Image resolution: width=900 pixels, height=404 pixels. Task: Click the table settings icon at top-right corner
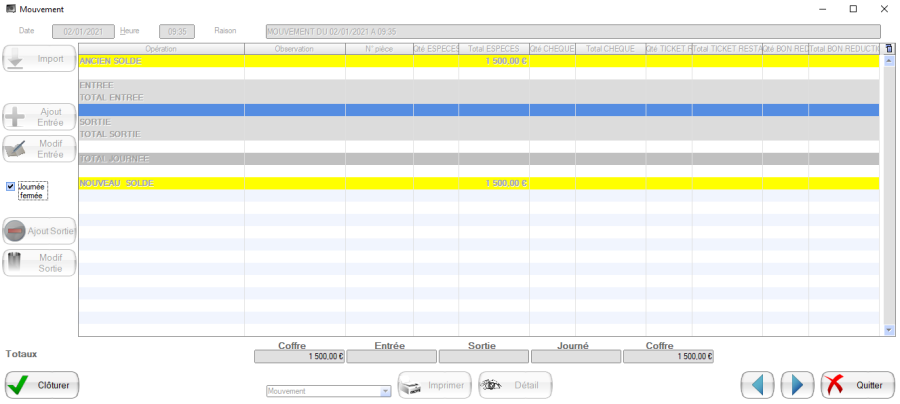(x=889, y=48)
